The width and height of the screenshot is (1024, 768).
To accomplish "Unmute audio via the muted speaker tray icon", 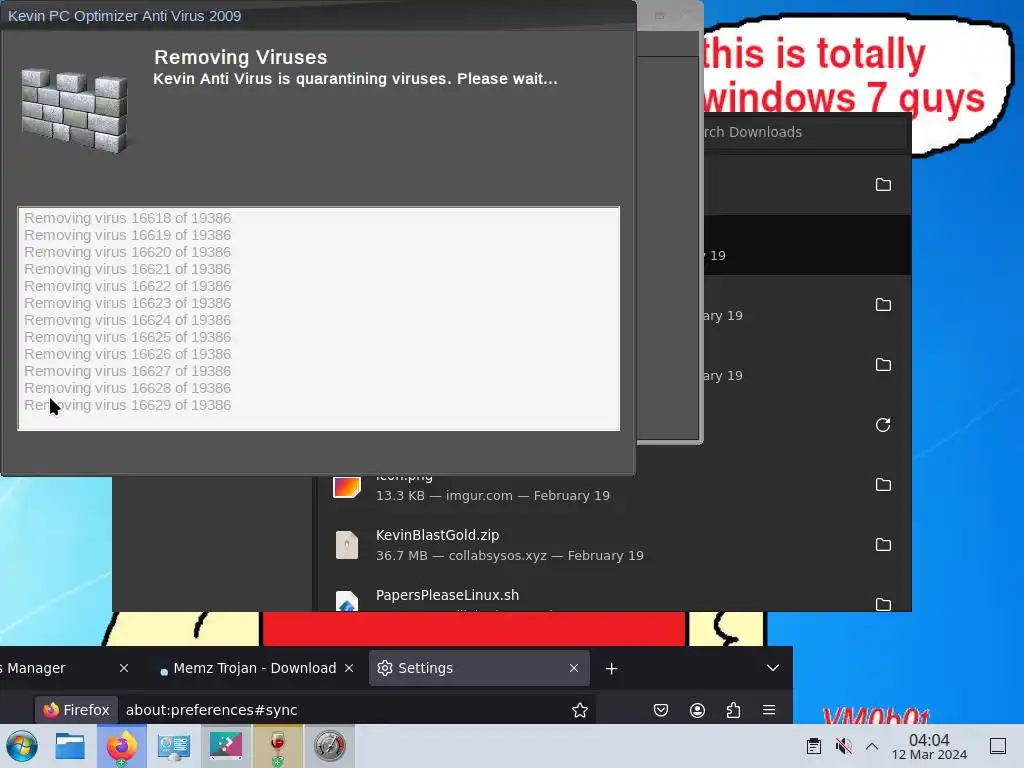I will [x=843, y=746].
